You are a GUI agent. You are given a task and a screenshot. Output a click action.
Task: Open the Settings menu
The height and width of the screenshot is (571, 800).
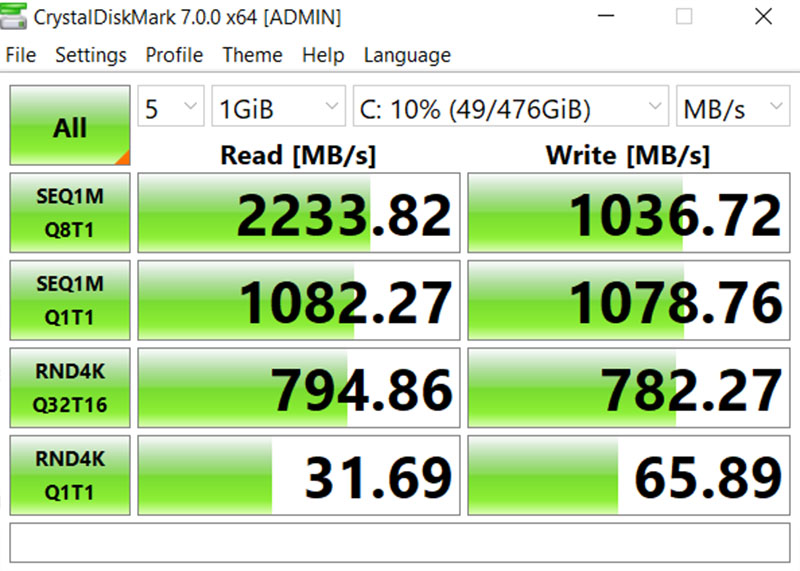click(91, 55)
